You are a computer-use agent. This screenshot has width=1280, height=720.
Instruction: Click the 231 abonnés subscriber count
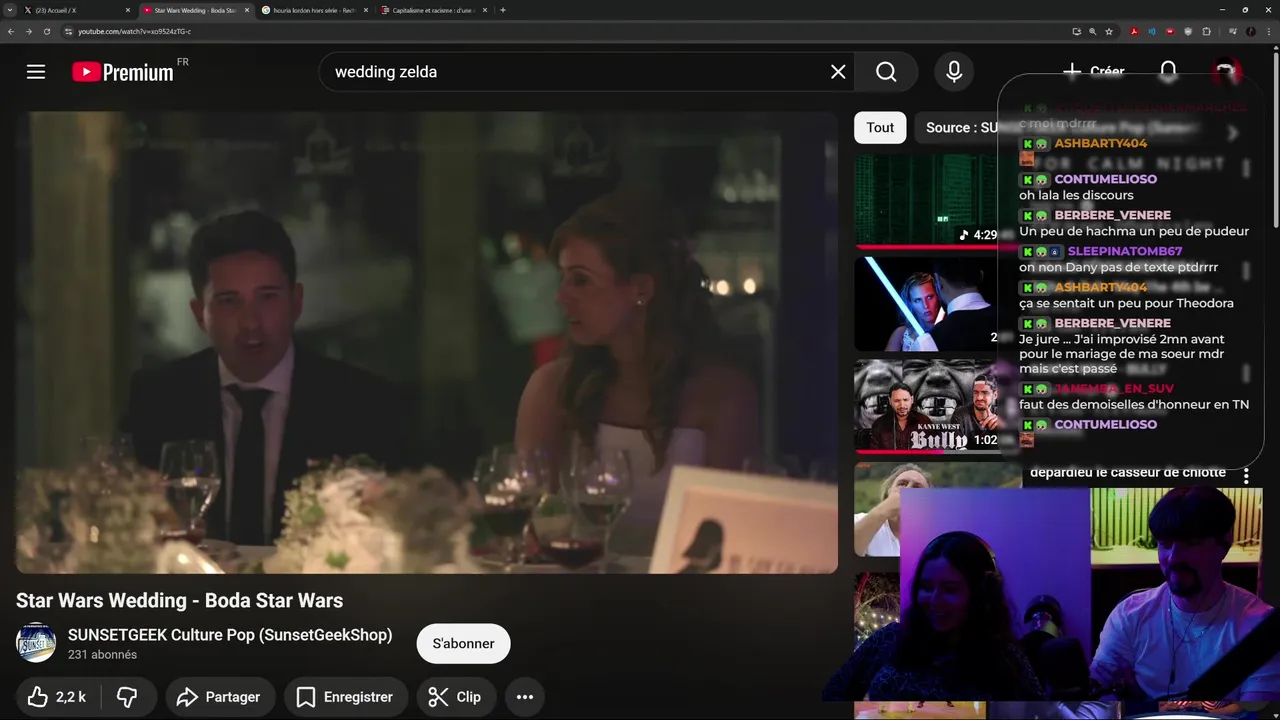102,655
